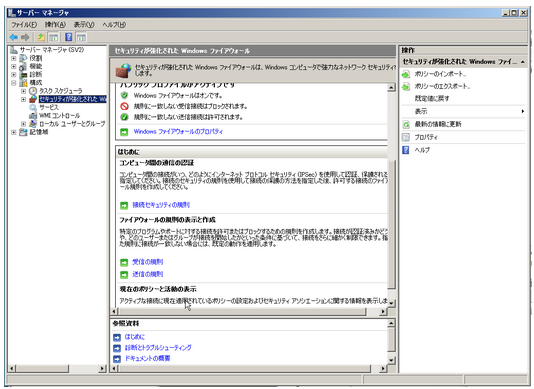
Task: Collapse the actions section header arrow
Action: tap(522, 62)
